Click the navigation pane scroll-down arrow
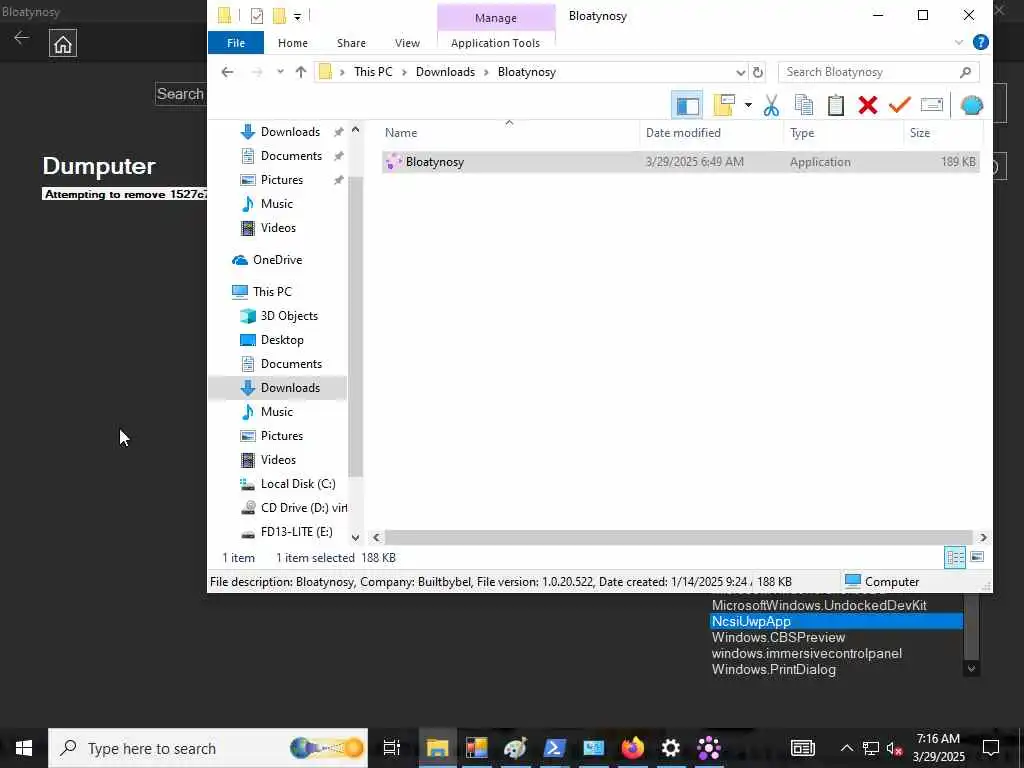 [x=355, y=537]
